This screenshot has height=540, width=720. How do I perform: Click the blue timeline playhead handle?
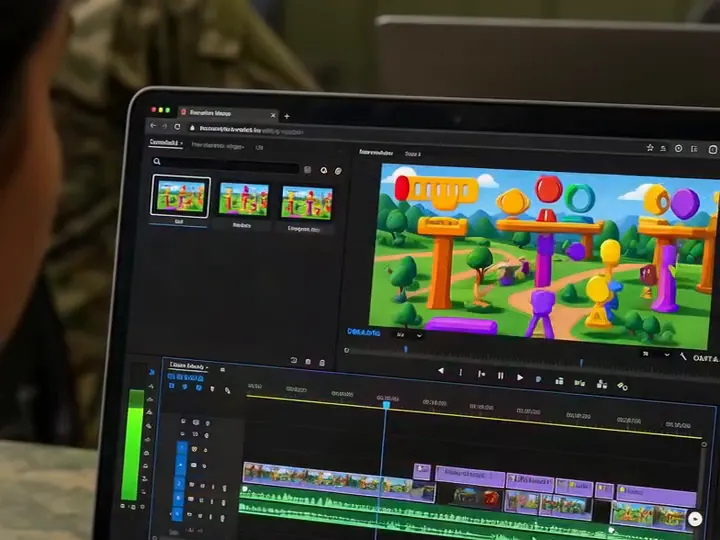pos(386,405)
